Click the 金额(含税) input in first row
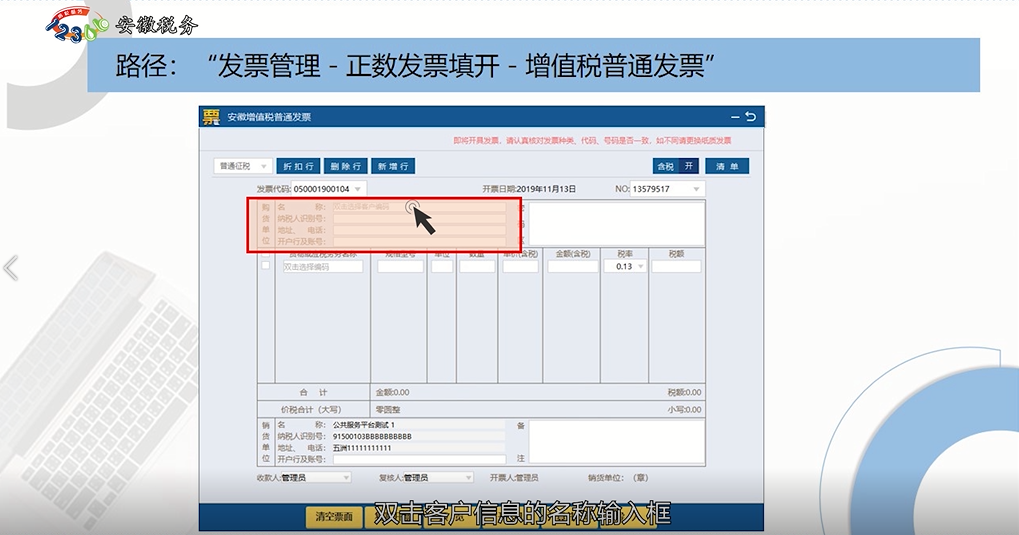Image resolution: width=1019 pixels, height=535 pixels. [x=573, y=267]
